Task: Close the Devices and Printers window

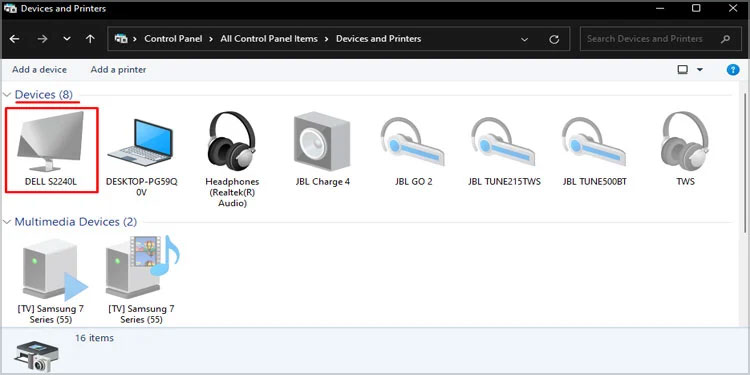Action: tap(733, 8)
